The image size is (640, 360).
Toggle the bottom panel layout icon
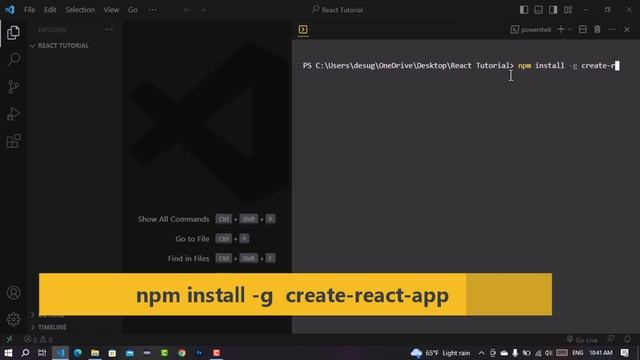coord(538,10)
